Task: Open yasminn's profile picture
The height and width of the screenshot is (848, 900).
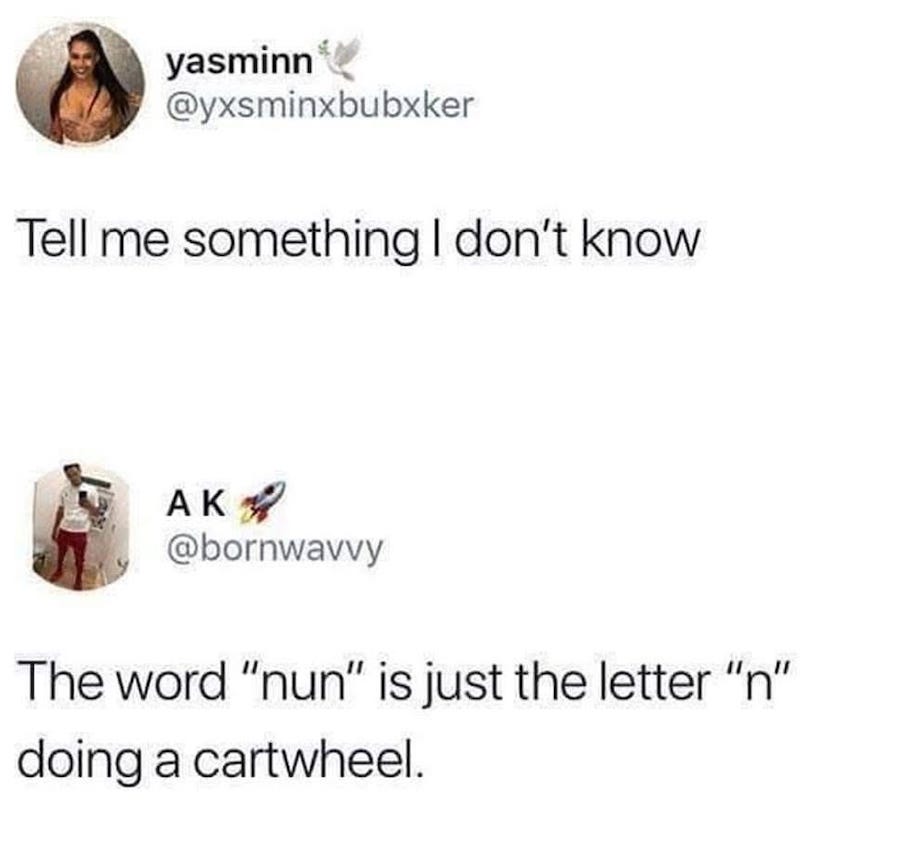Action: pyautogui.click(x=80, y=83)
